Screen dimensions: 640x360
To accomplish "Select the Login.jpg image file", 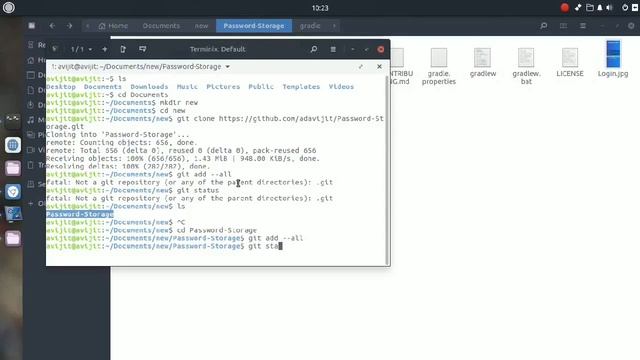I will tap(613, 59).
